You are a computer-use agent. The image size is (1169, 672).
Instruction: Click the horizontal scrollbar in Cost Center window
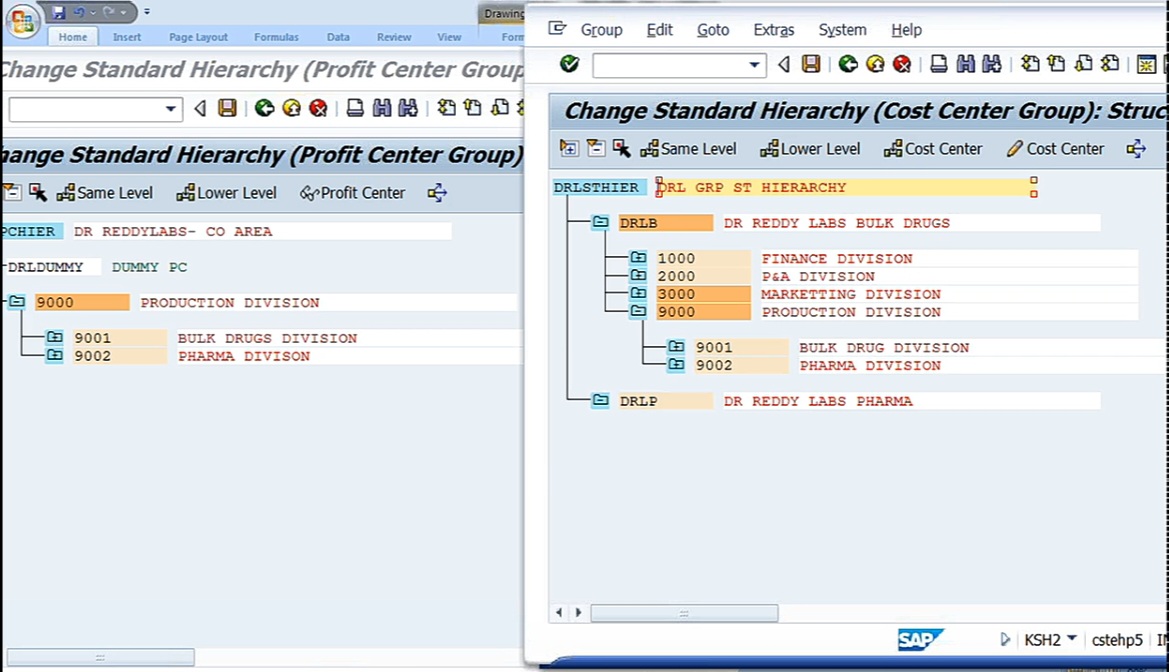tap(684, 613)
